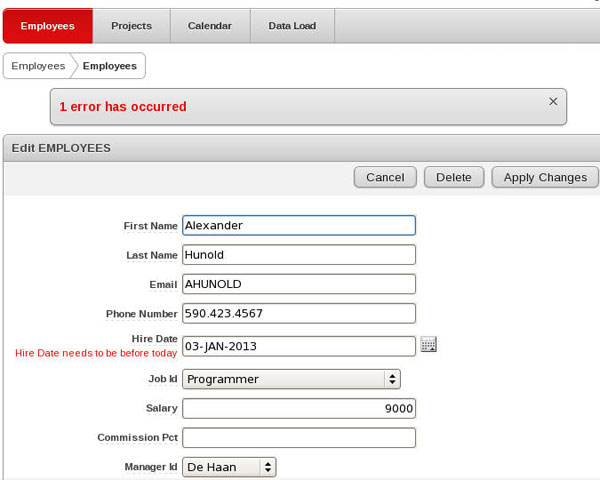
Task: Go to the Data Load tab
Action: pos(292,26)
